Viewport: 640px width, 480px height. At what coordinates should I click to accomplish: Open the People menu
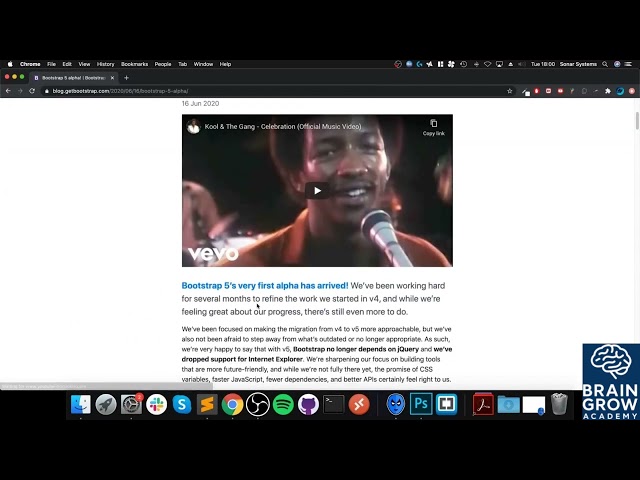coord(162,64)
